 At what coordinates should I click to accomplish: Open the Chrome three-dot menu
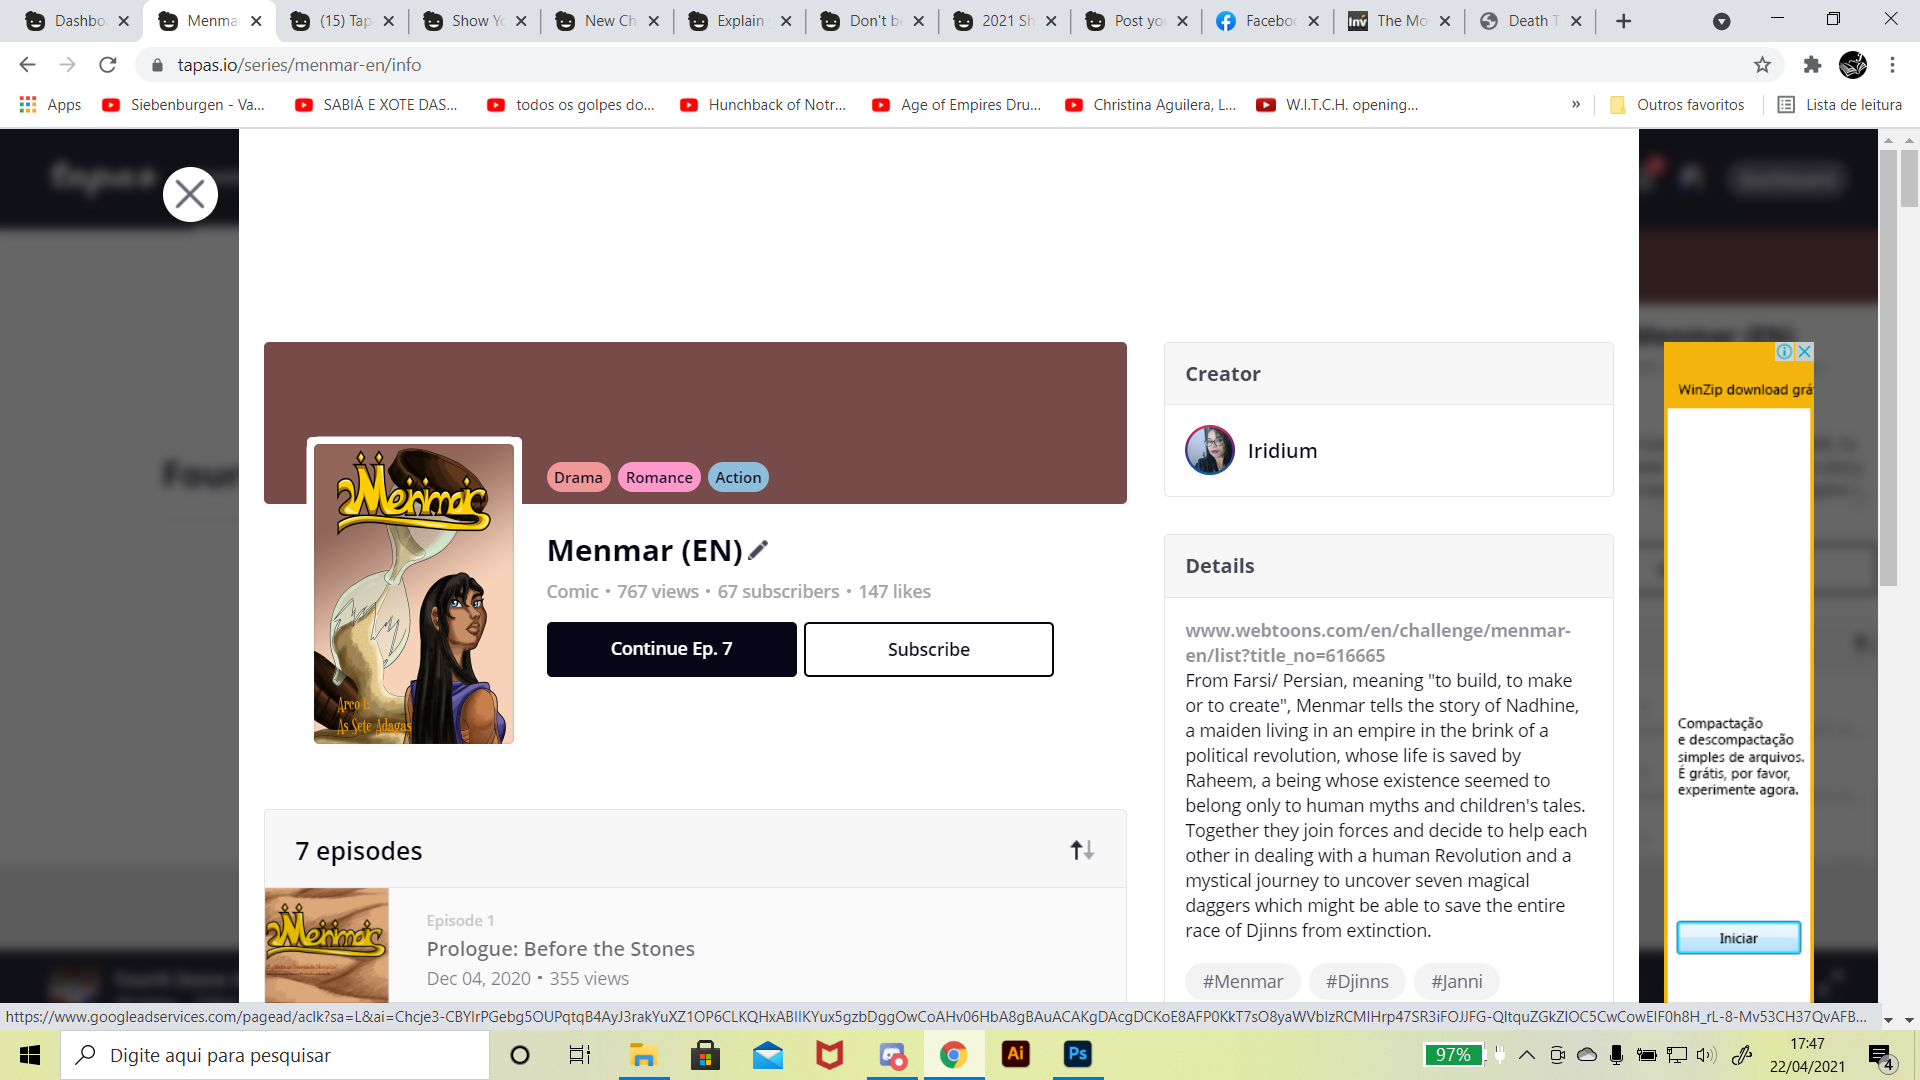click(1892, 65)
